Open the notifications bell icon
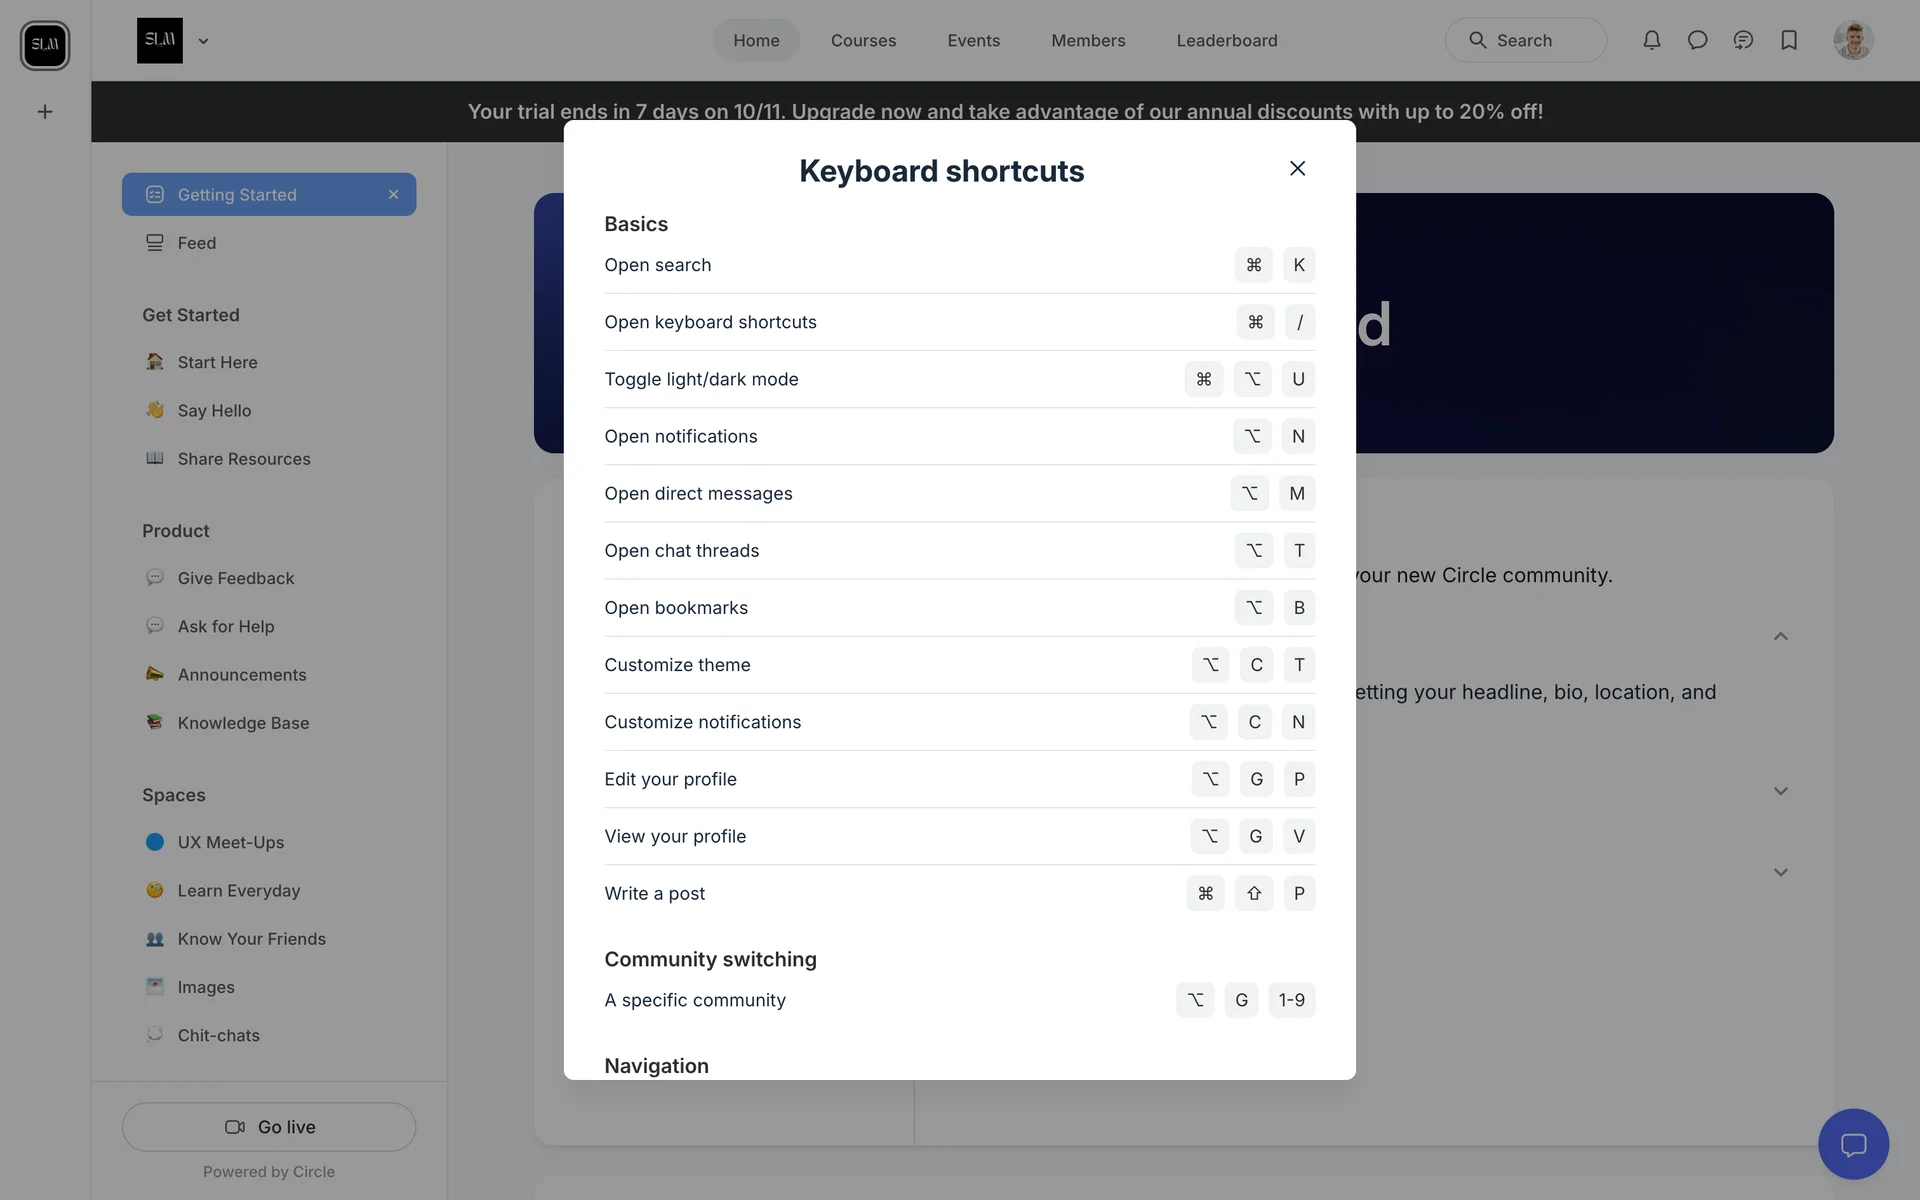Viewport: 1920px width, 1200px height. pyautogui.click(x=1651, y=40)
